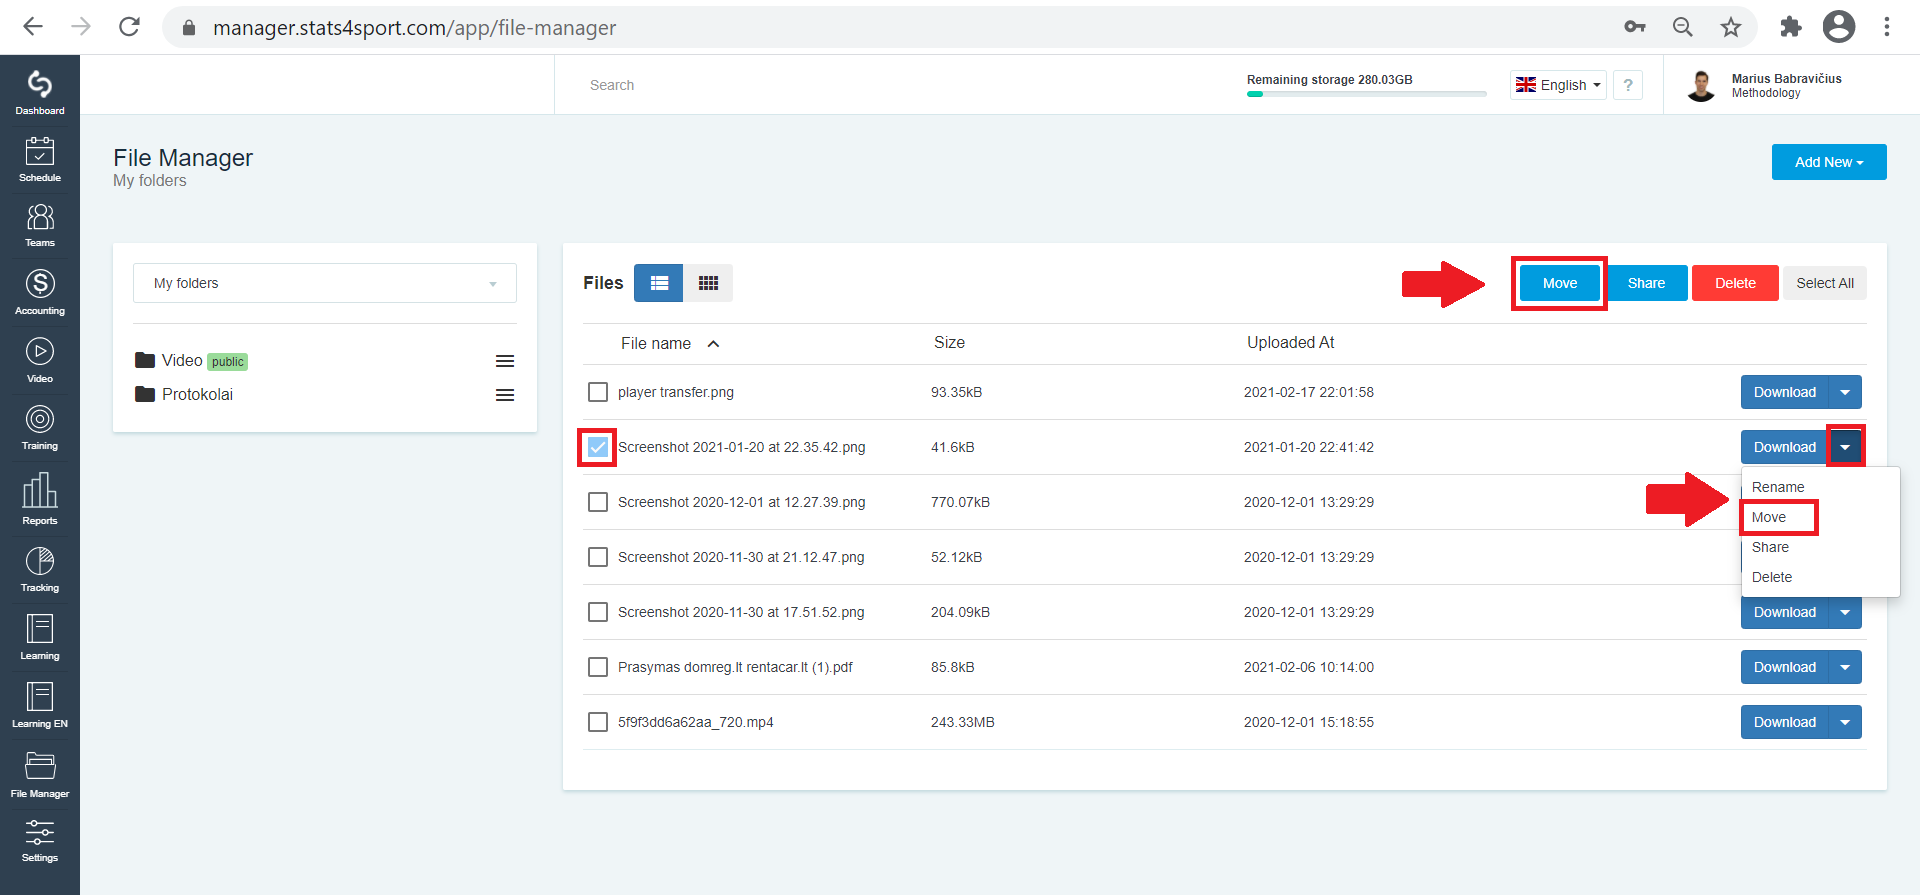Go to Teams in the sidebar
The height and width of the screenshot is (895, 1920).
pyautogui.click(x=40, y=225)
